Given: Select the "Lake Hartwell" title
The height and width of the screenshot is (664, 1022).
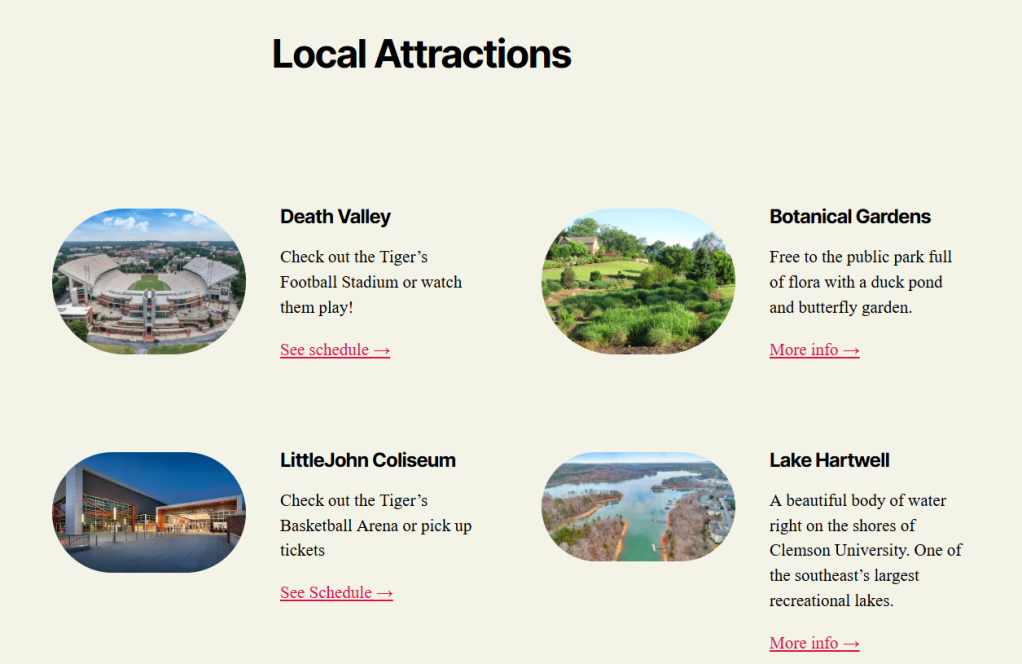Looking at the screenshot, I should pos(829,460).
